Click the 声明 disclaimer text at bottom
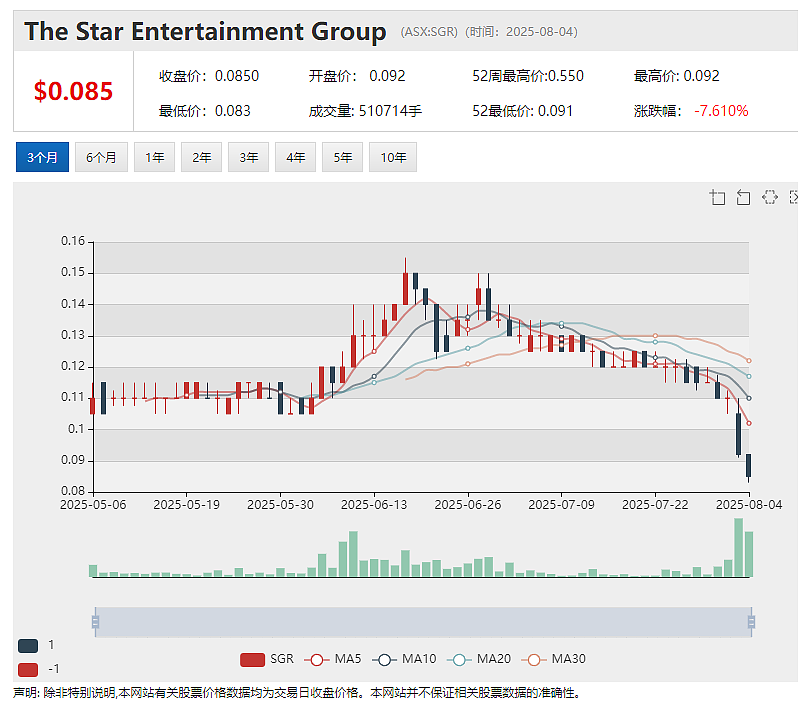Viewport: 812px width, 707px height. pyautogui.click(x=296, y=692)
